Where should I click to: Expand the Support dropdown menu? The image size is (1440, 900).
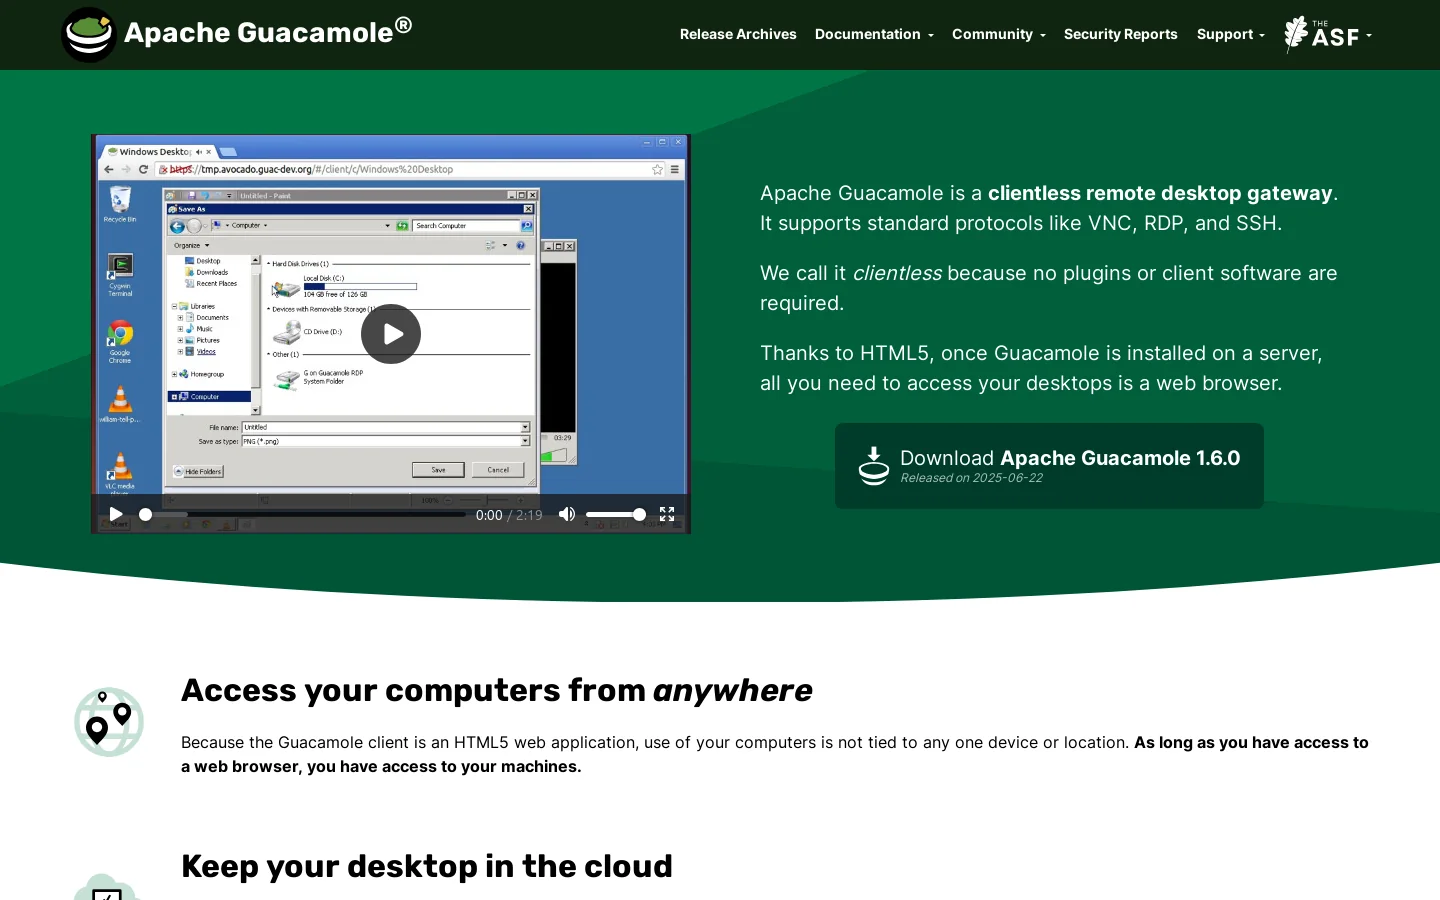(1230, 34)
